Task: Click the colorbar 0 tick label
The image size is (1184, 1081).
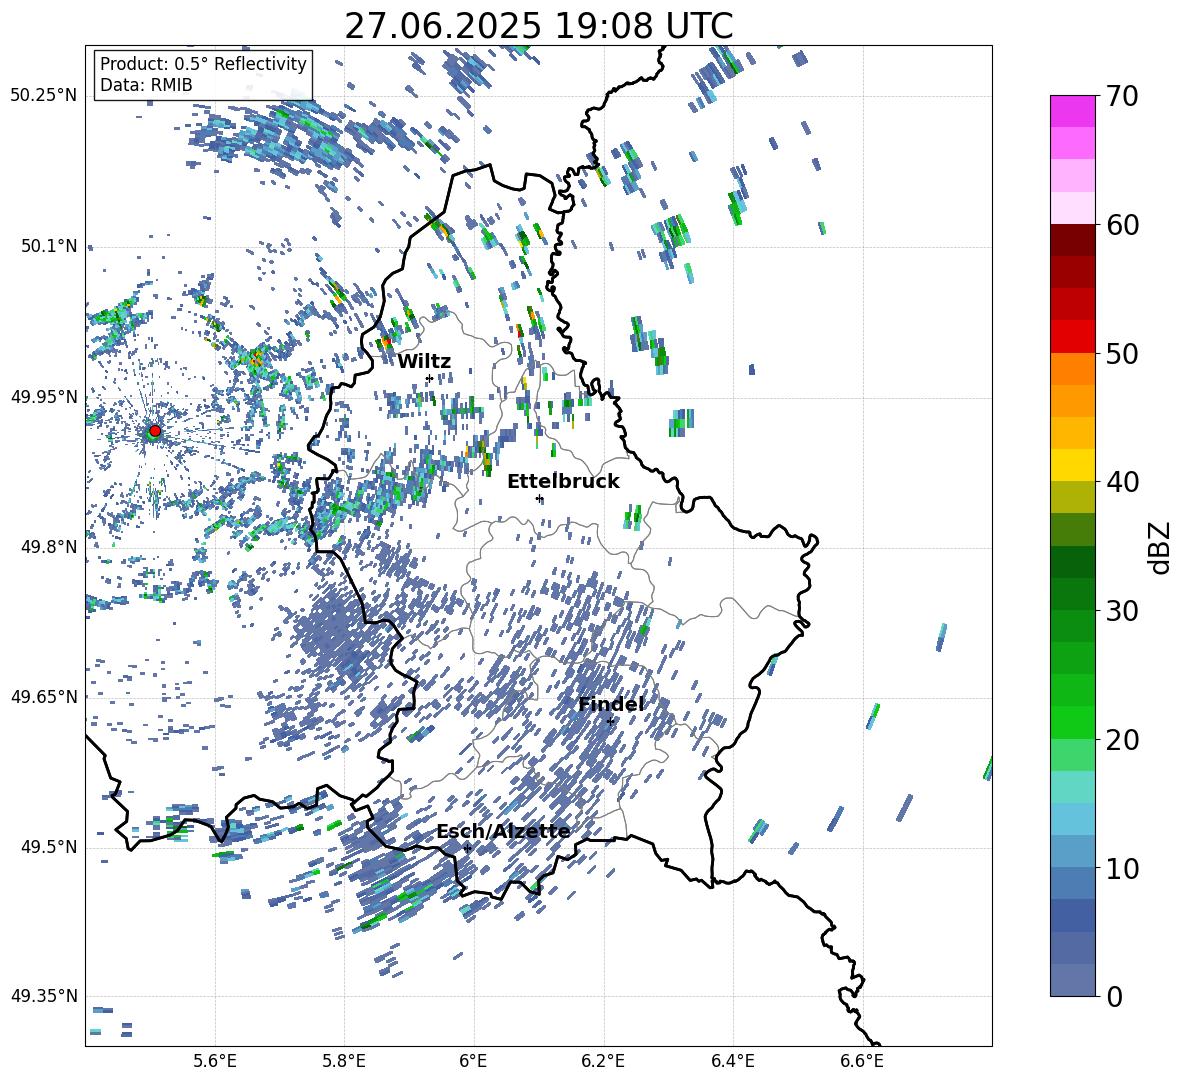Action: pos(1114,996)
